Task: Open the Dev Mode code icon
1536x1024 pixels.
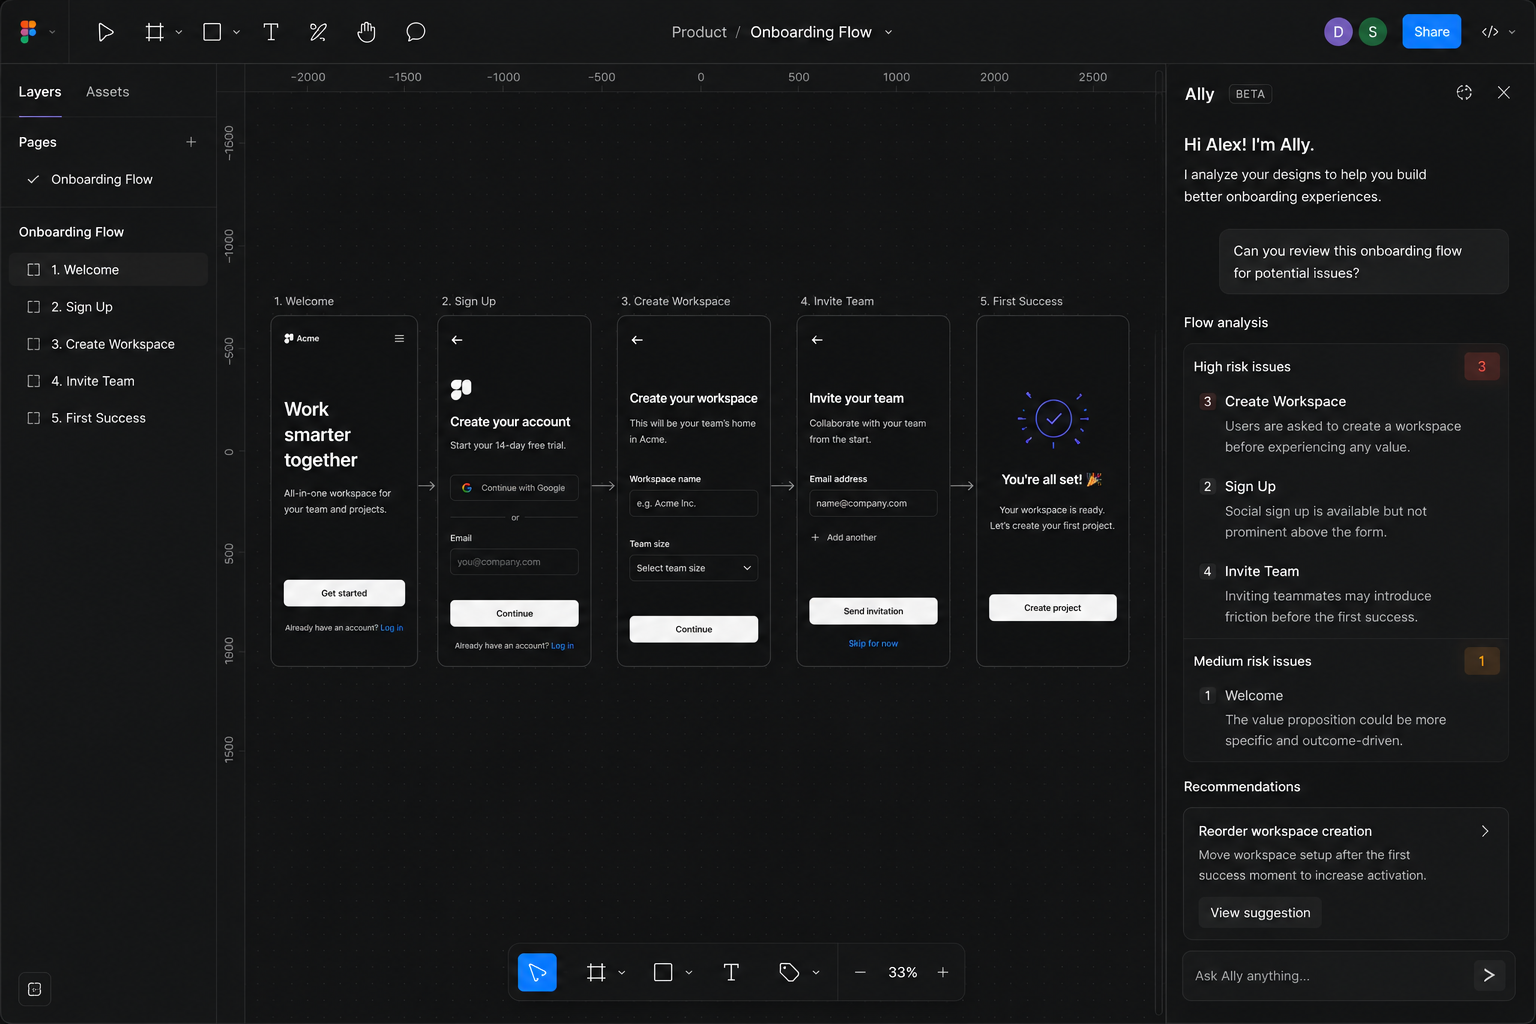Action: tap(1489, 32)
